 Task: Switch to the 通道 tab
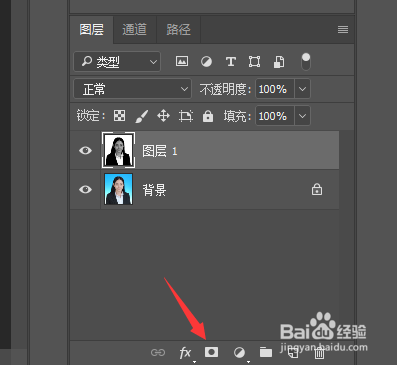pos(135,29)
